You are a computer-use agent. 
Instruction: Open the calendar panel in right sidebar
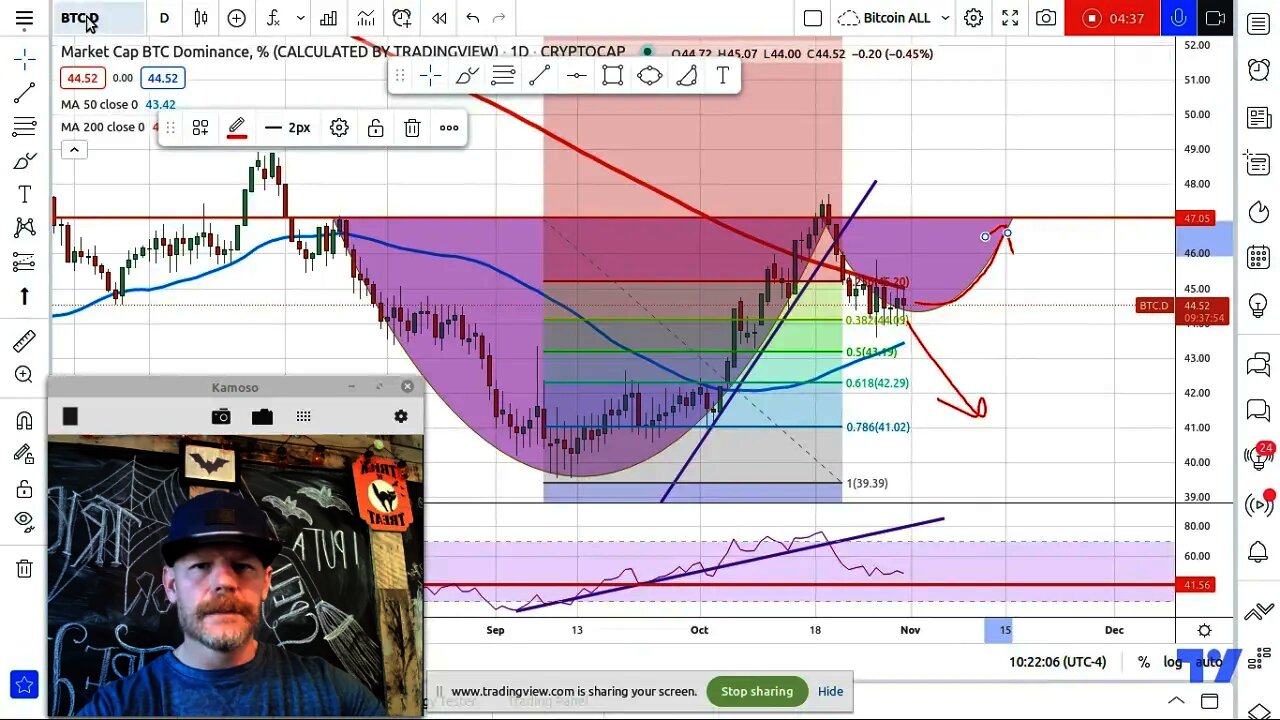[x=1259, y=258]
